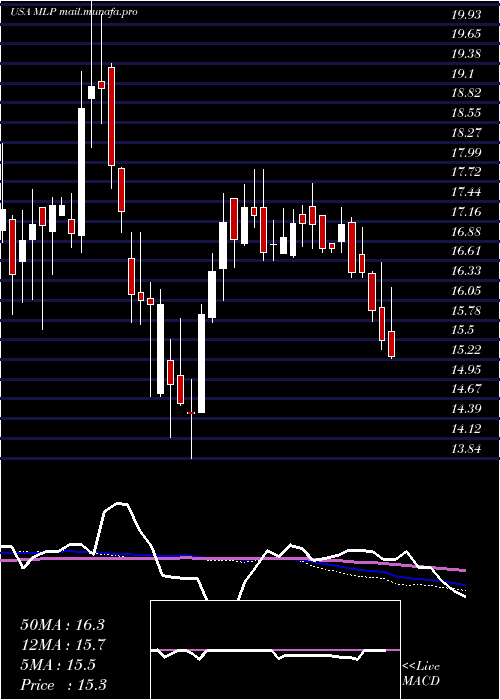The height and width of the screenshot is (700, 500).
Task: Click the last red candlestick near 15.3
Action: pyautogui.click(x=392, y=344)
